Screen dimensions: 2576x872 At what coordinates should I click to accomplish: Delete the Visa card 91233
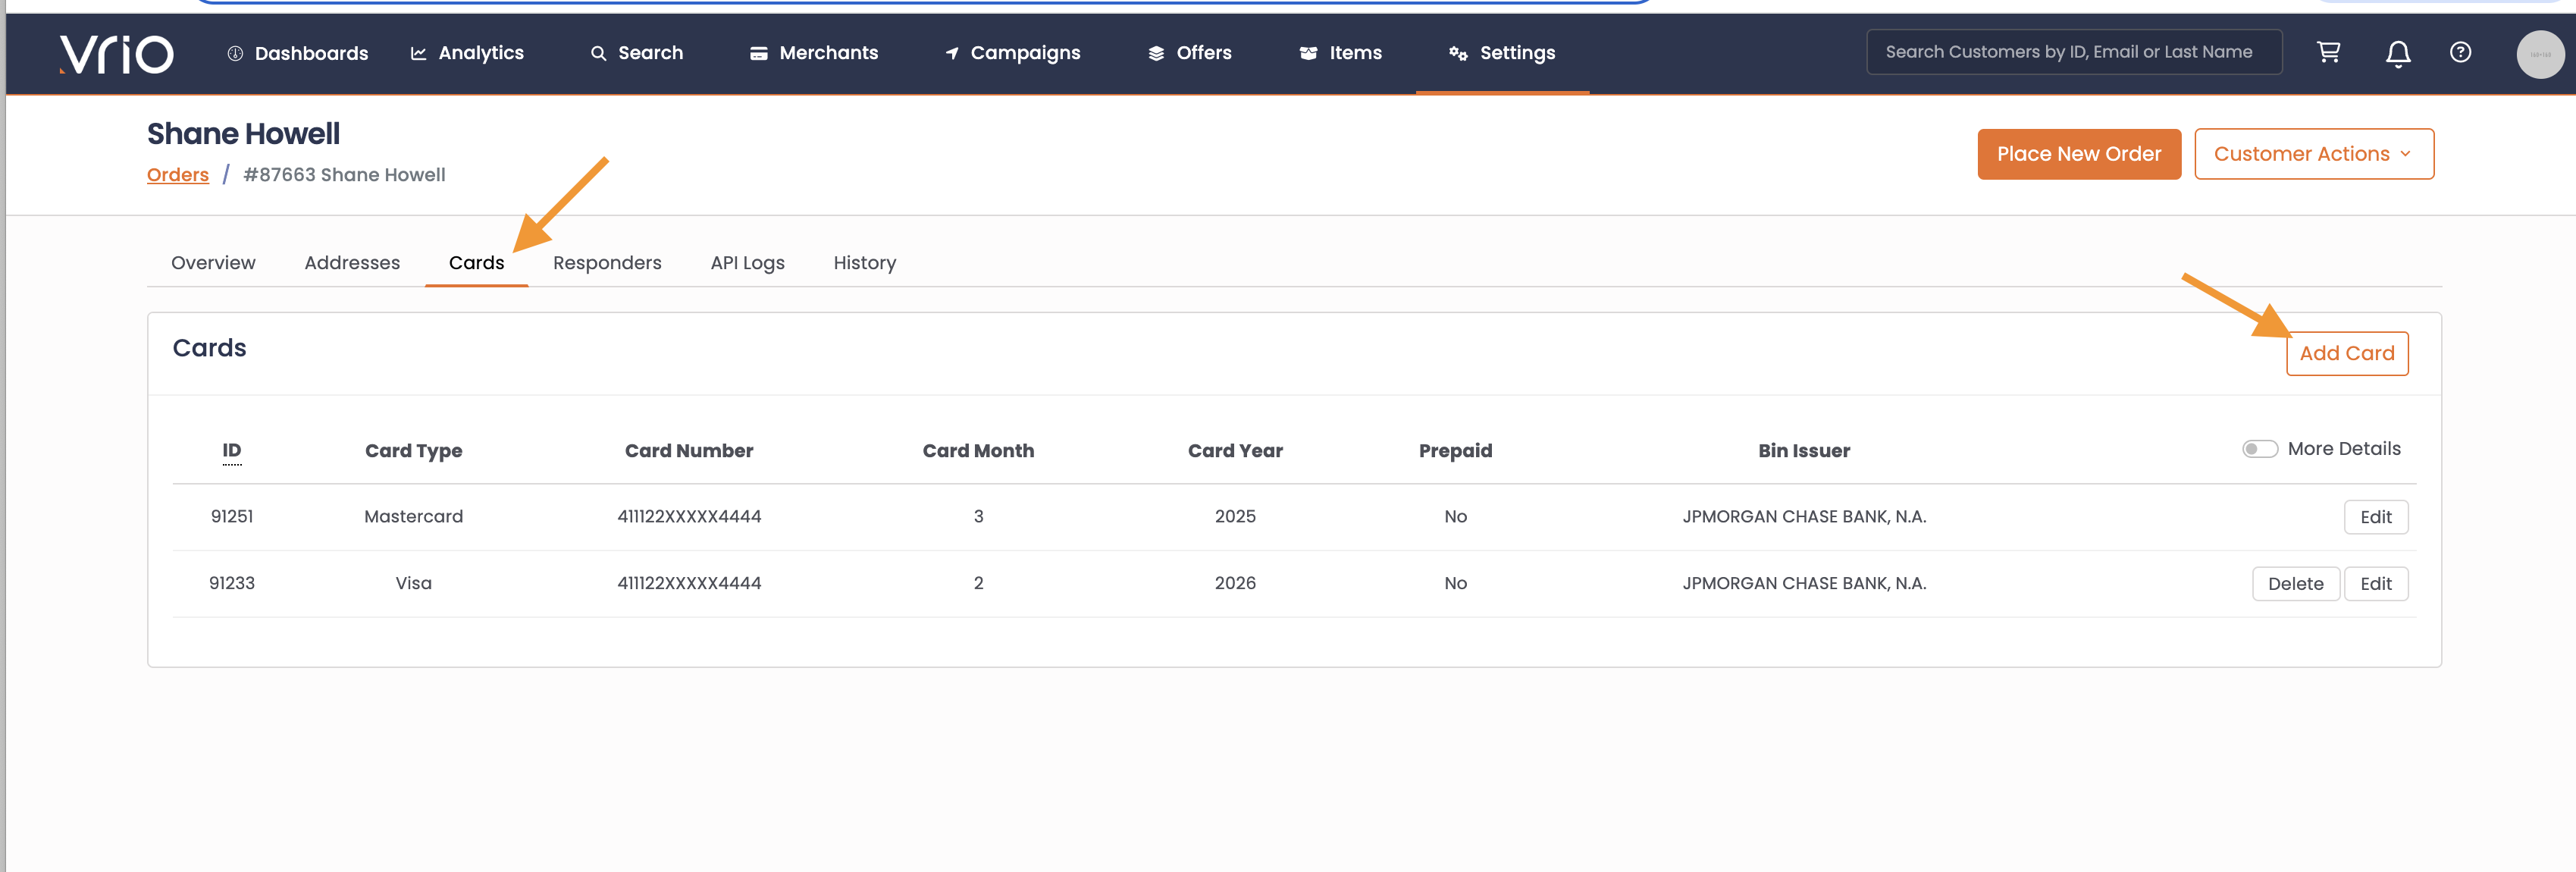(2295, 584)
